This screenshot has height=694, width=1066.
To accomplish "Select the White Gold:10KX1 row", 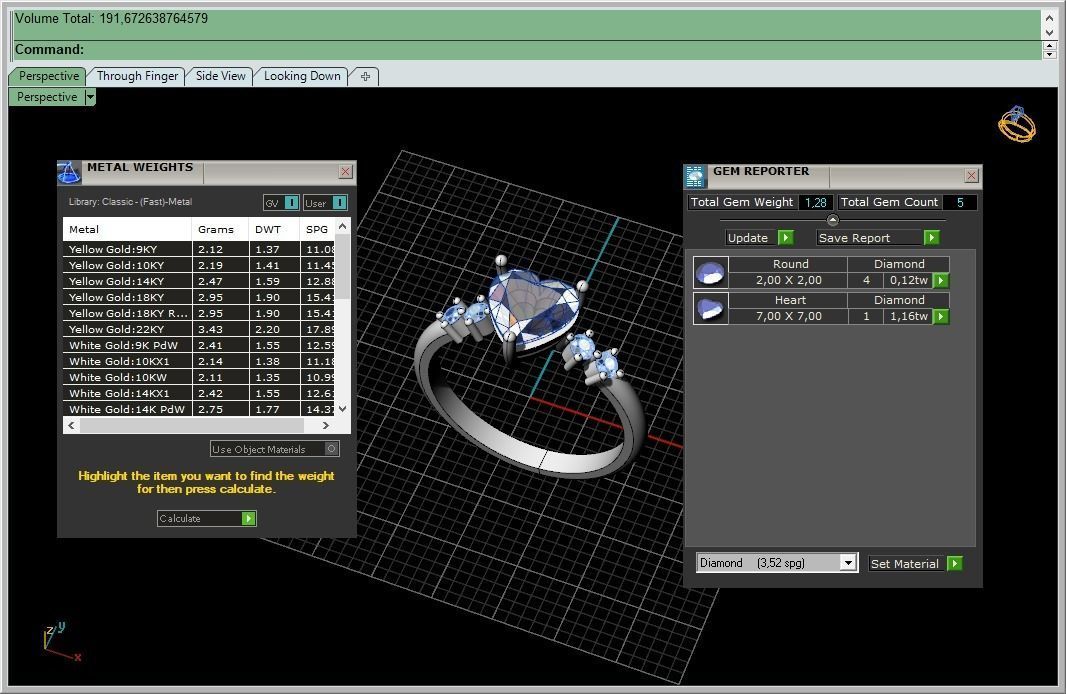I will 199,361.
